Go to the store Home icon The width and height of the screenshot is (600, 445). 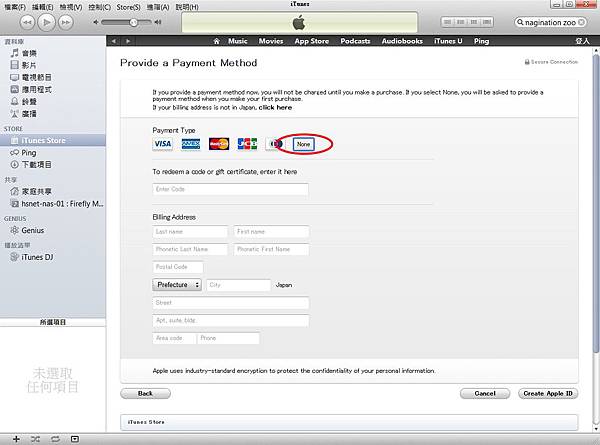coord(217,41)
